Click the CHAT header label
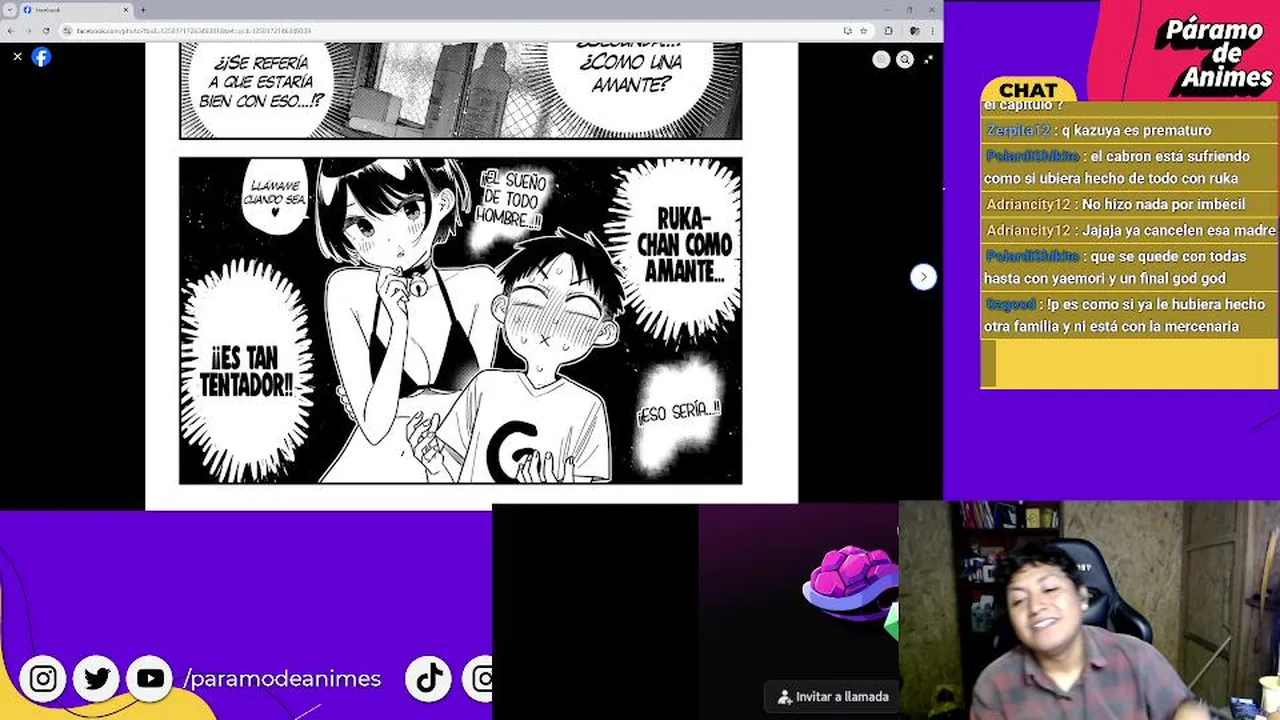Viewport: 1280px width, 720px height. point(1028,90)
